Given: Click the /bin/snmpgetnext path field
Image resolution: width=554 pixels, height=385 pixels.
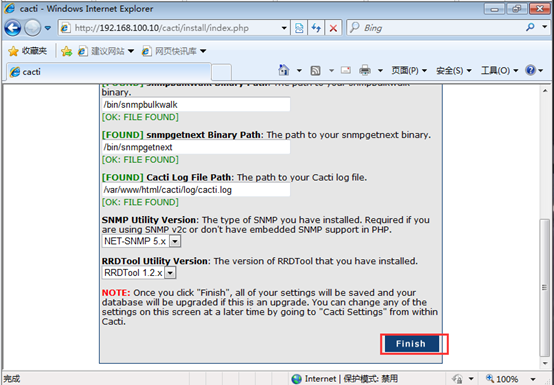Looking at the screenshot, I should pos(196,147).
